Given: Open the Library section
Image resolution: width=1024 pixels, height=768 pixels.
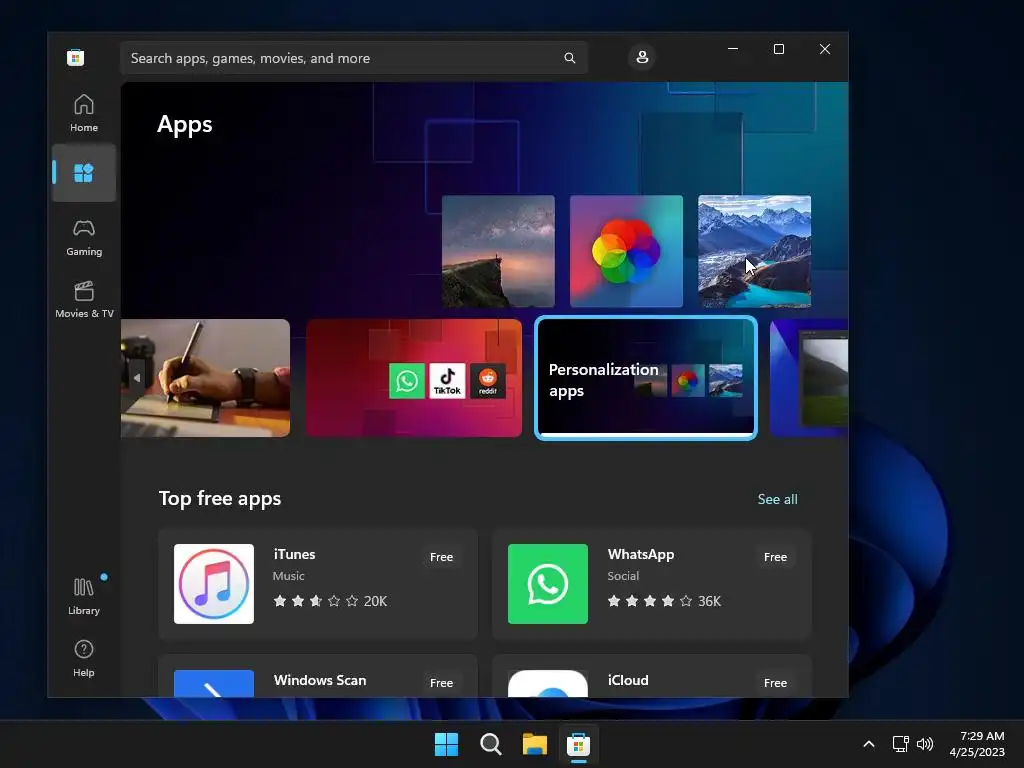Looking at the screenshot, I should tap(84, 596).
